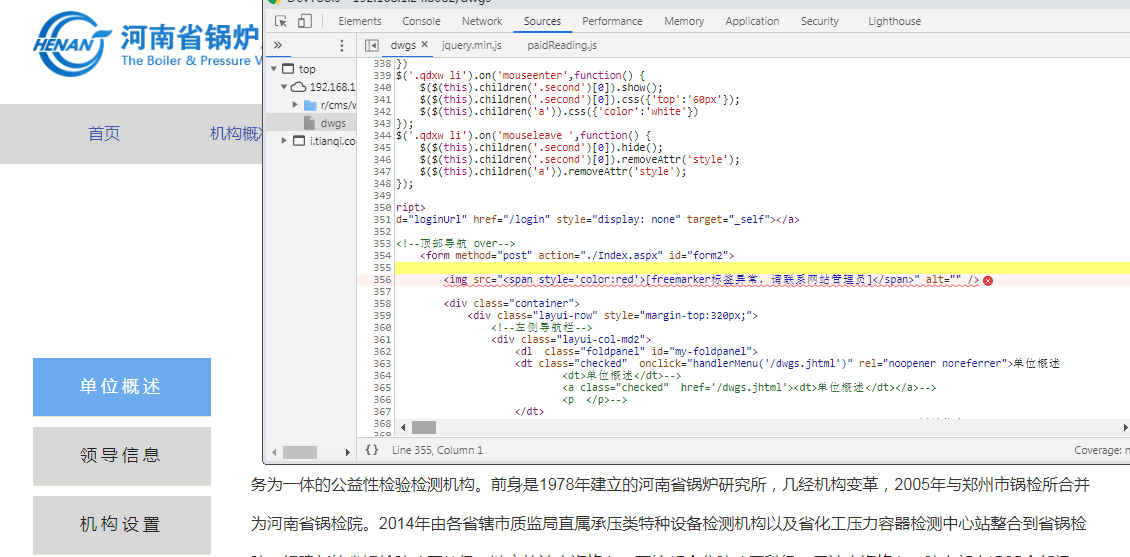This screenshot has height=557, width=1130.
Task: Expand the i.tianqi.co frame node
Action: coord(285,141)
